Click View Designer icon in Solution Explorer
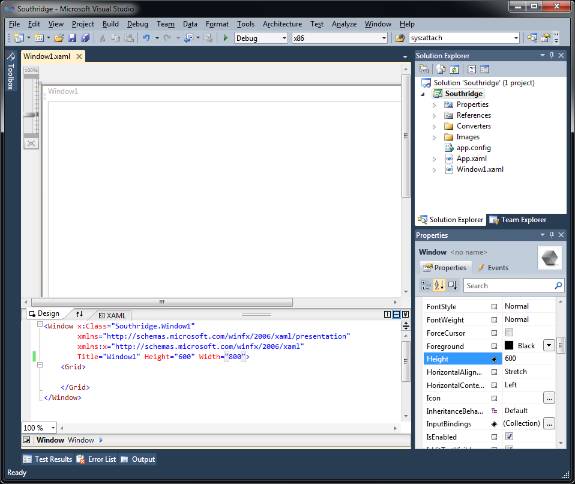The width and height of the screenshot is (575, 484). [485, 69]
